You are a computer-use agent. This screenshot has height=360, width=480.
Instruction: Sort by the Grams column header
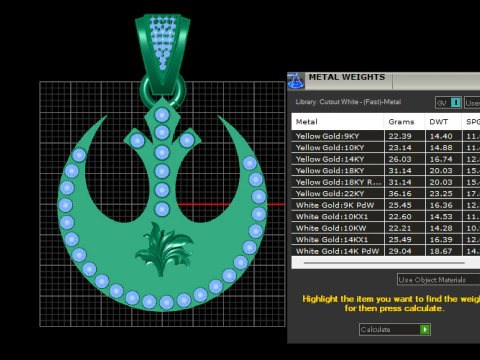pyautogui.click(x=404, y=122)
